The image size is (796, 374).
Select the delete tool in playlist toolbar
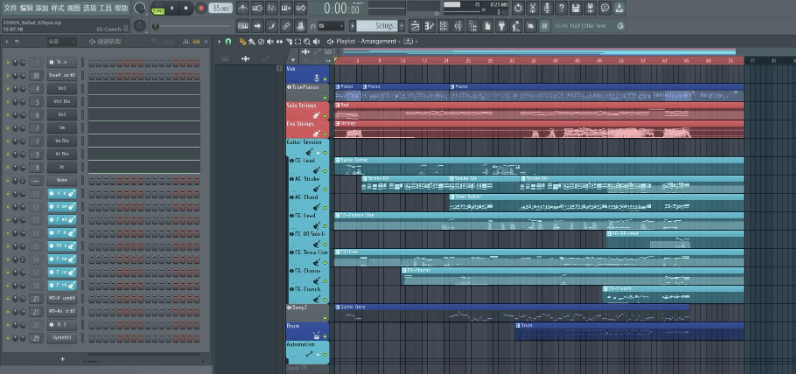point(261,42)
